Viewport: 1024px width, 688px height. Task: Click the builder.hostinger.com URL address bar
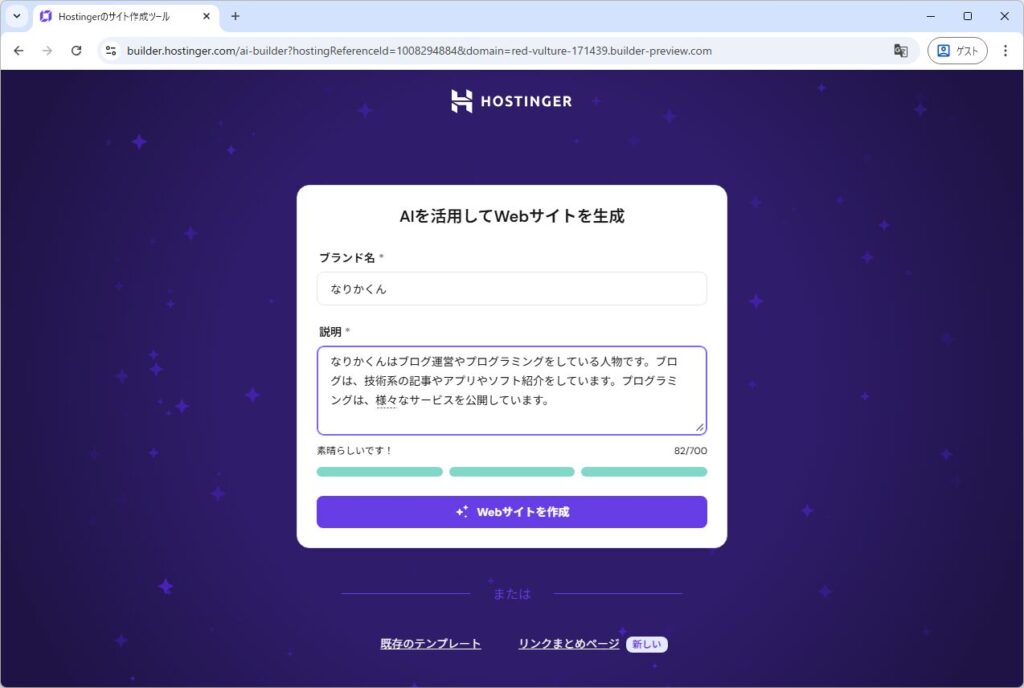click(x=420, y=51)
